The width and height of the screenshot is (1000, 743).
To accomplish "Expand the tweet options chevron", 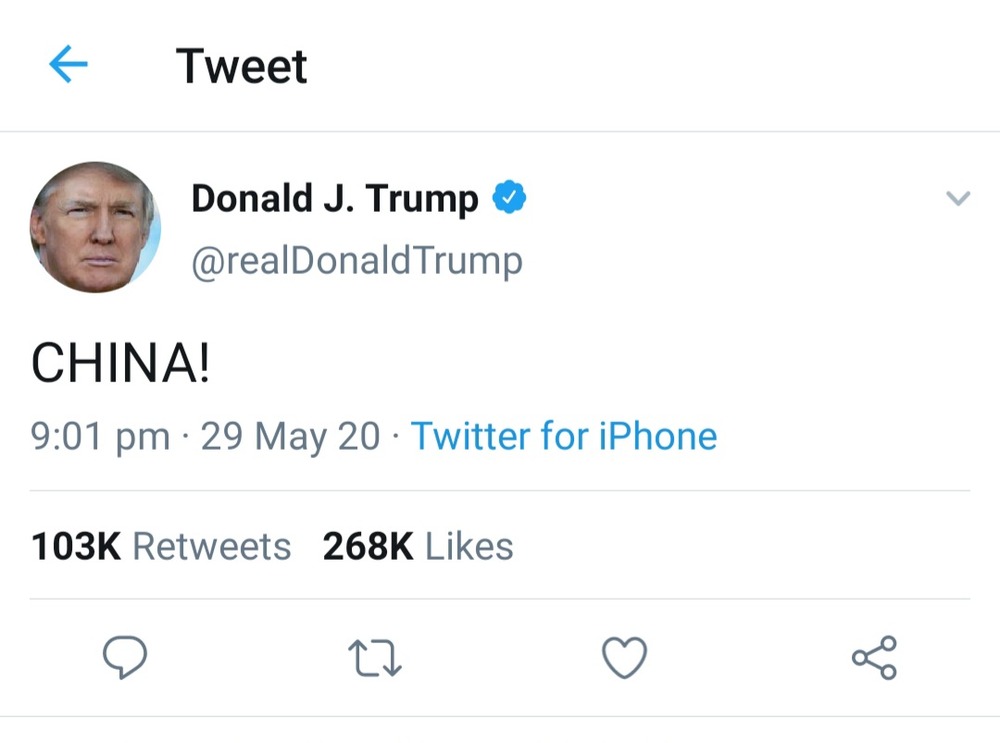I will (x=957, y=199).
